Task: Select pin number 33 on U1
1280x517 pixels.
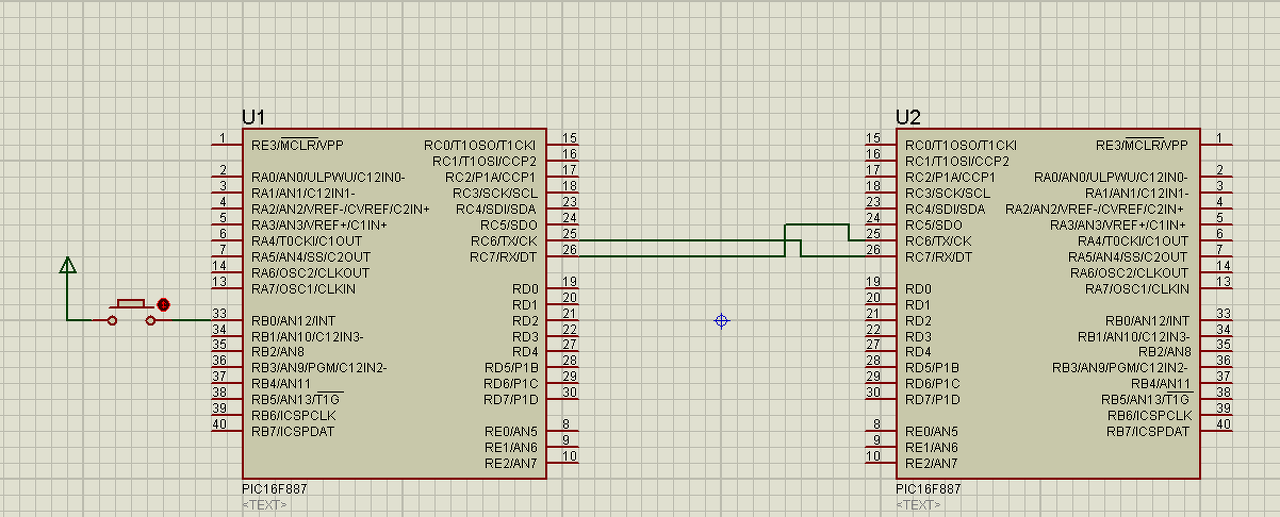Action: [x=220, y=314]
